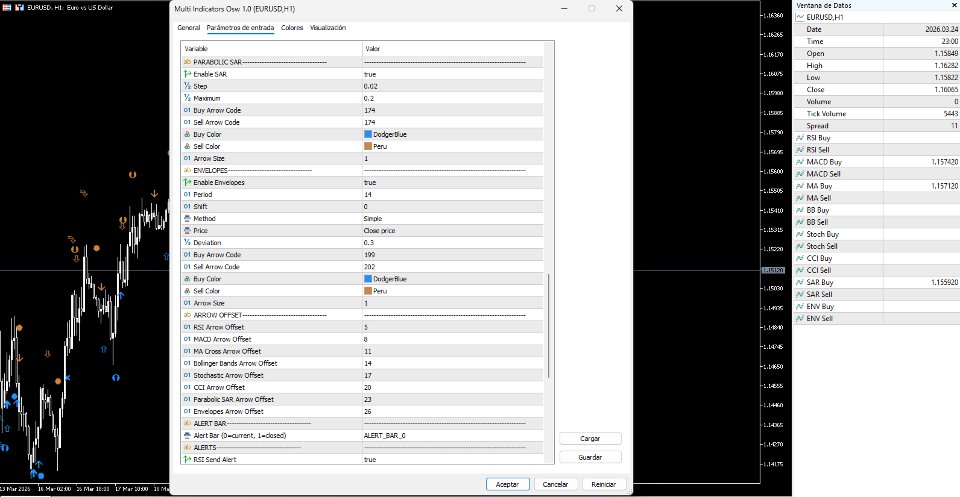
Task: Open the Price dropdown showing Close price
Action: pos(452,231)
